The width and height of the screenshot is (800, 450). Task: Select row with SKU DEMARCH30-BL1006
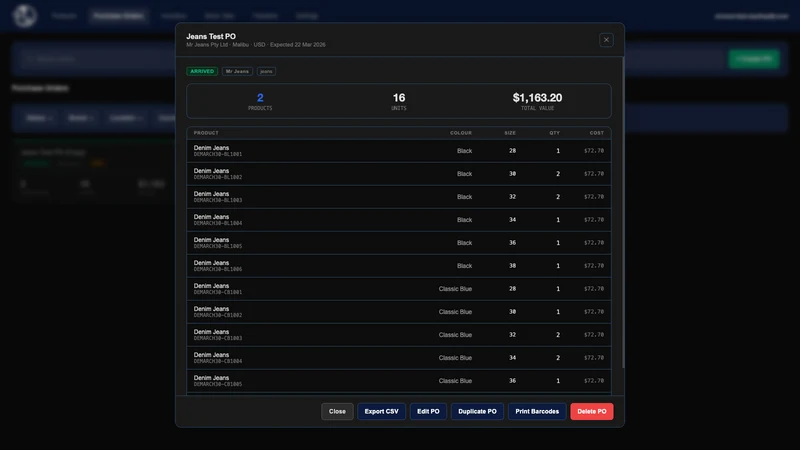pyautogui.click(x=399, y=266)
